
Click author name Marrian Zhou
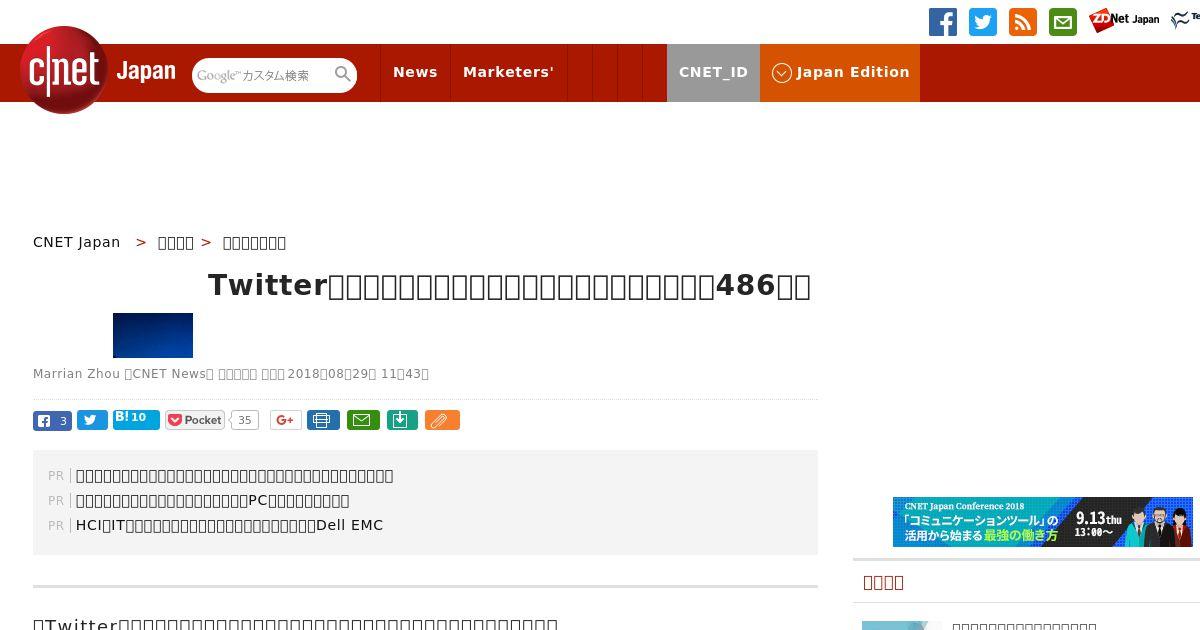coord(76,374)
